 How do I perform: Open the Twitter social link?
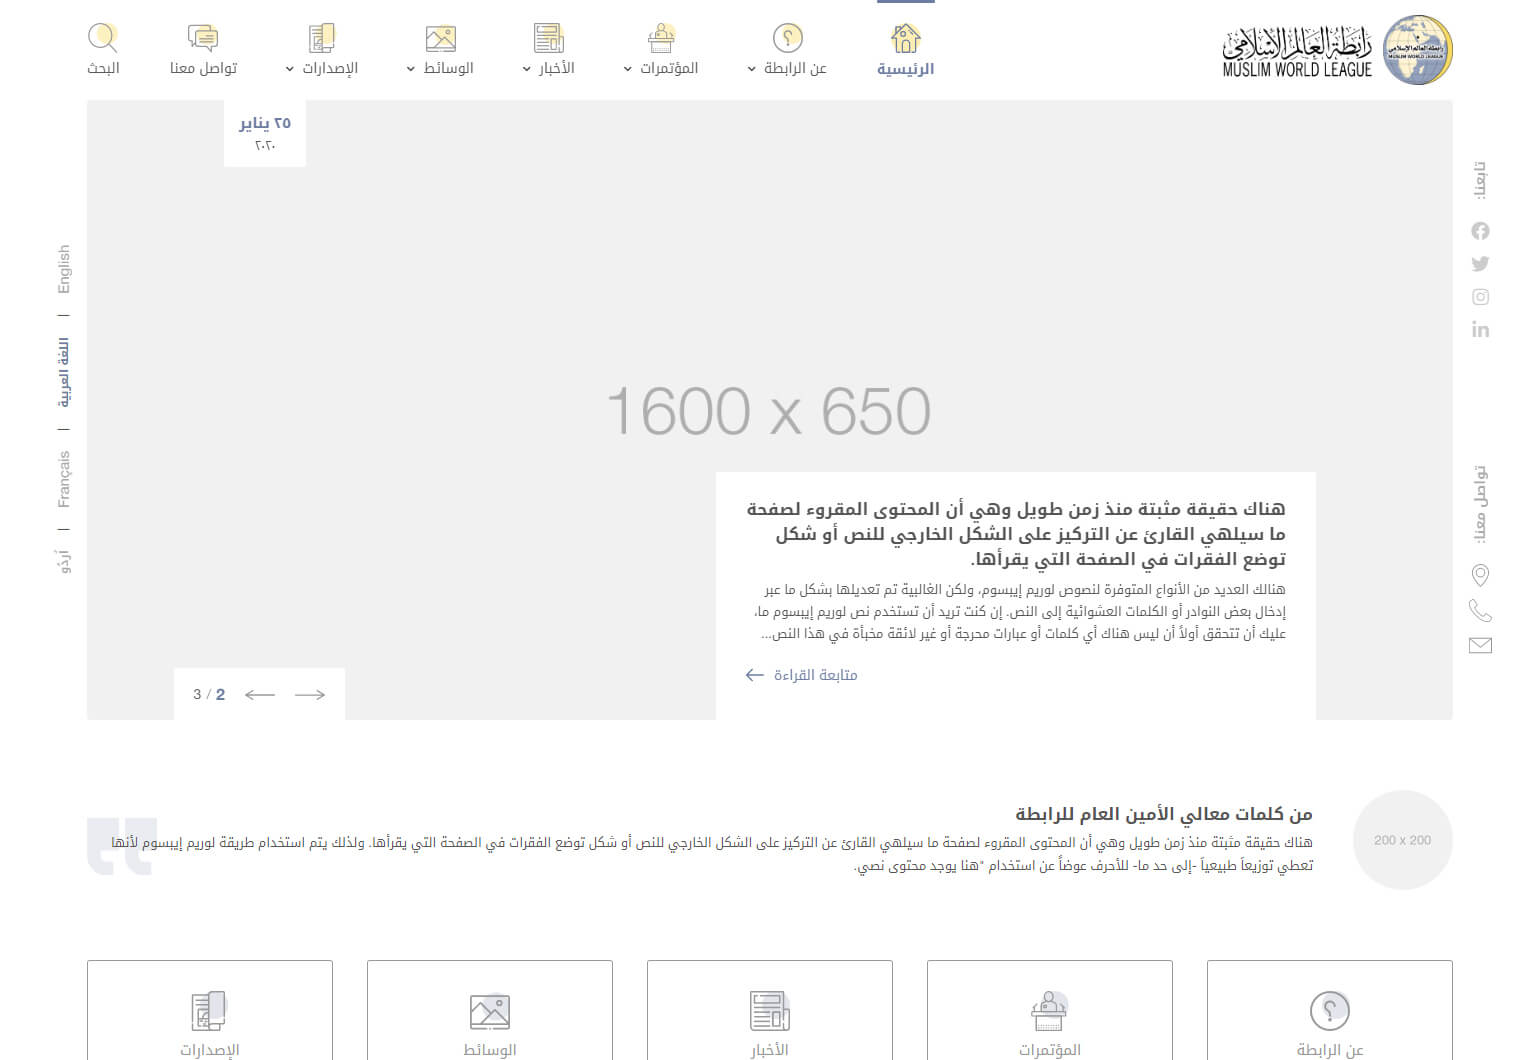point(1480,264)
